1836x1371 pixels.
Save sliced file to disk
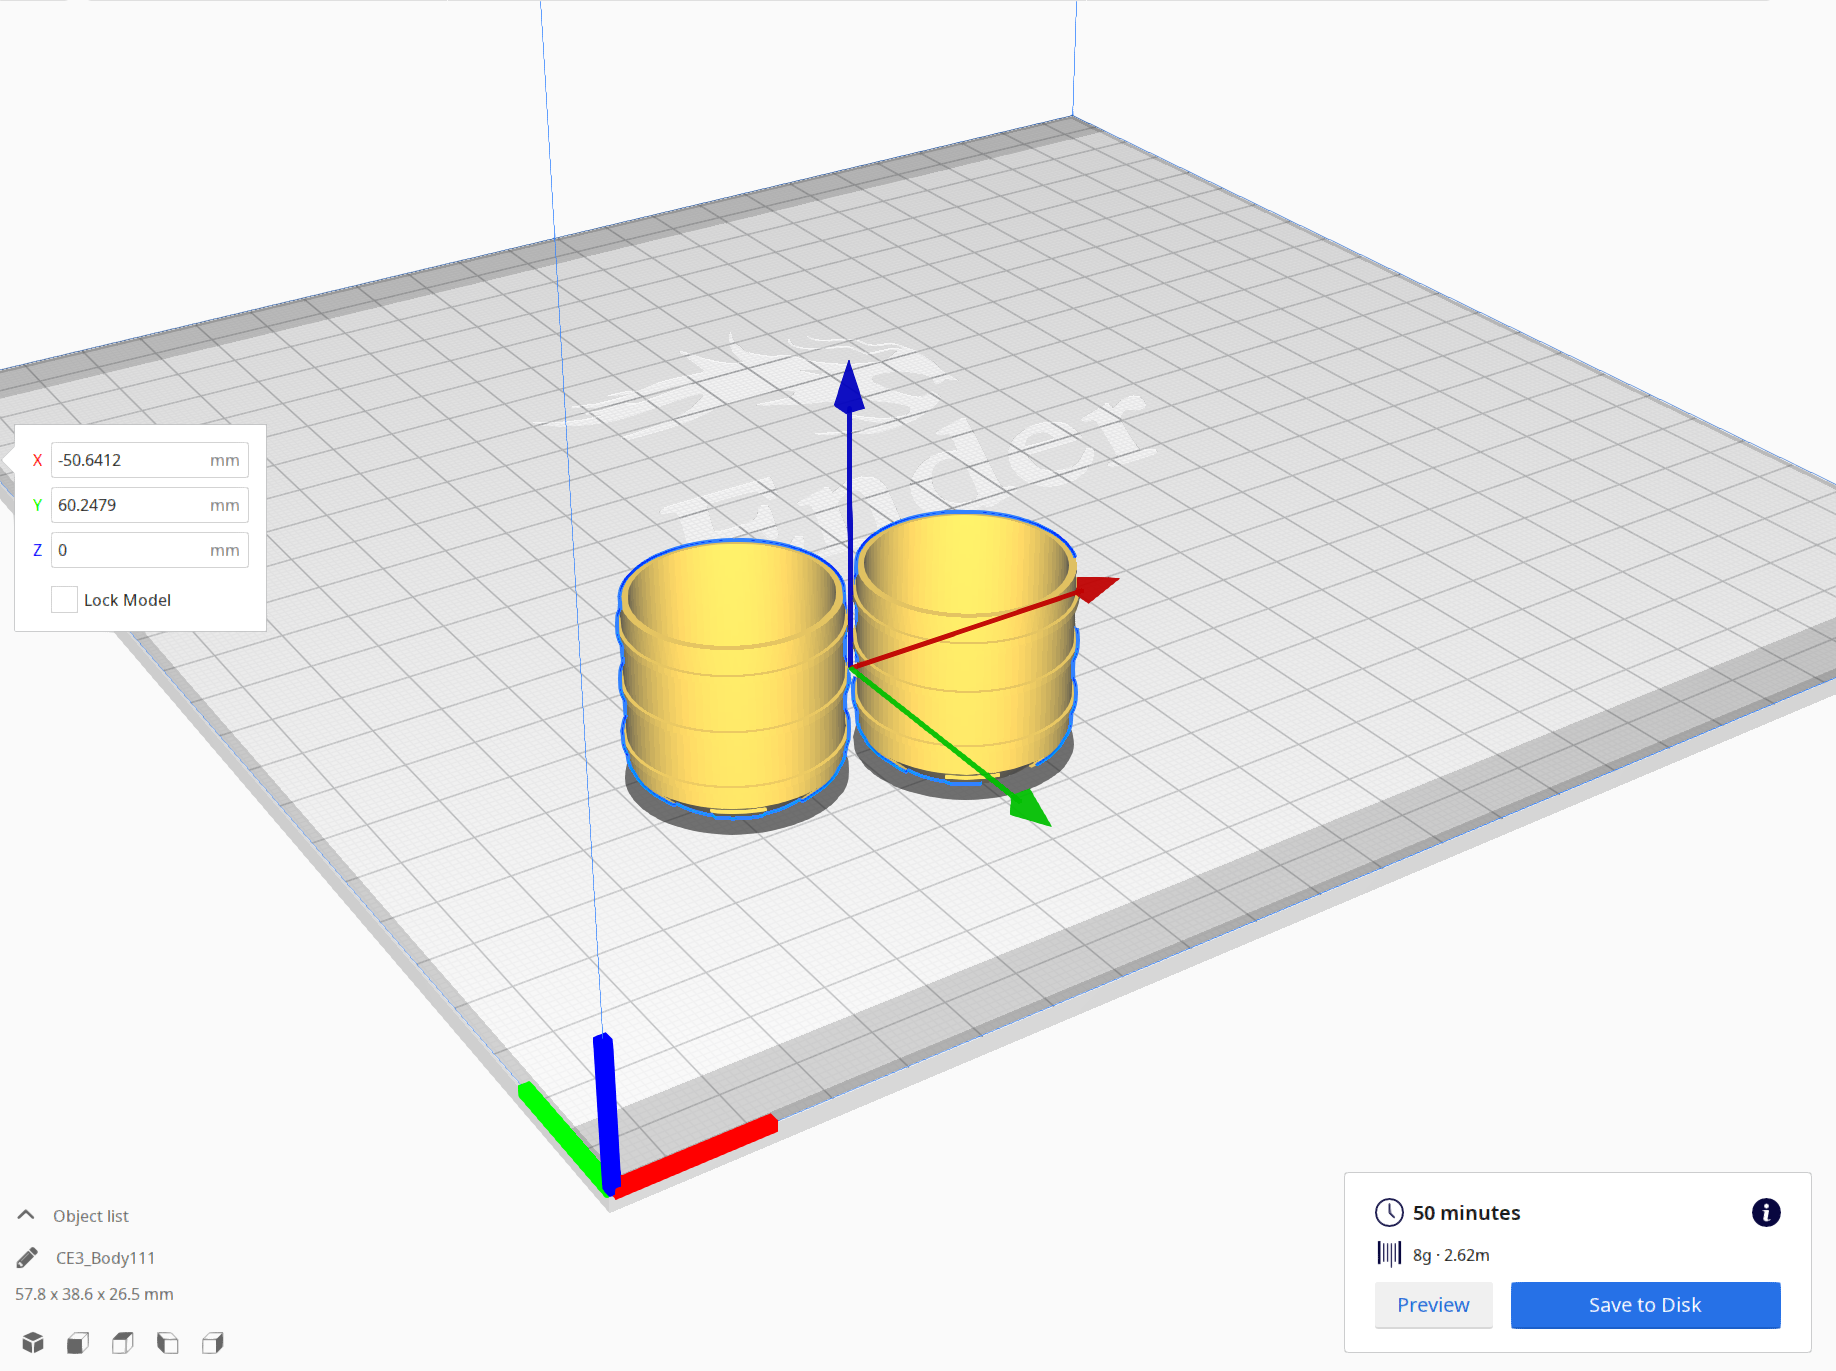(x=1645, y=1305)
